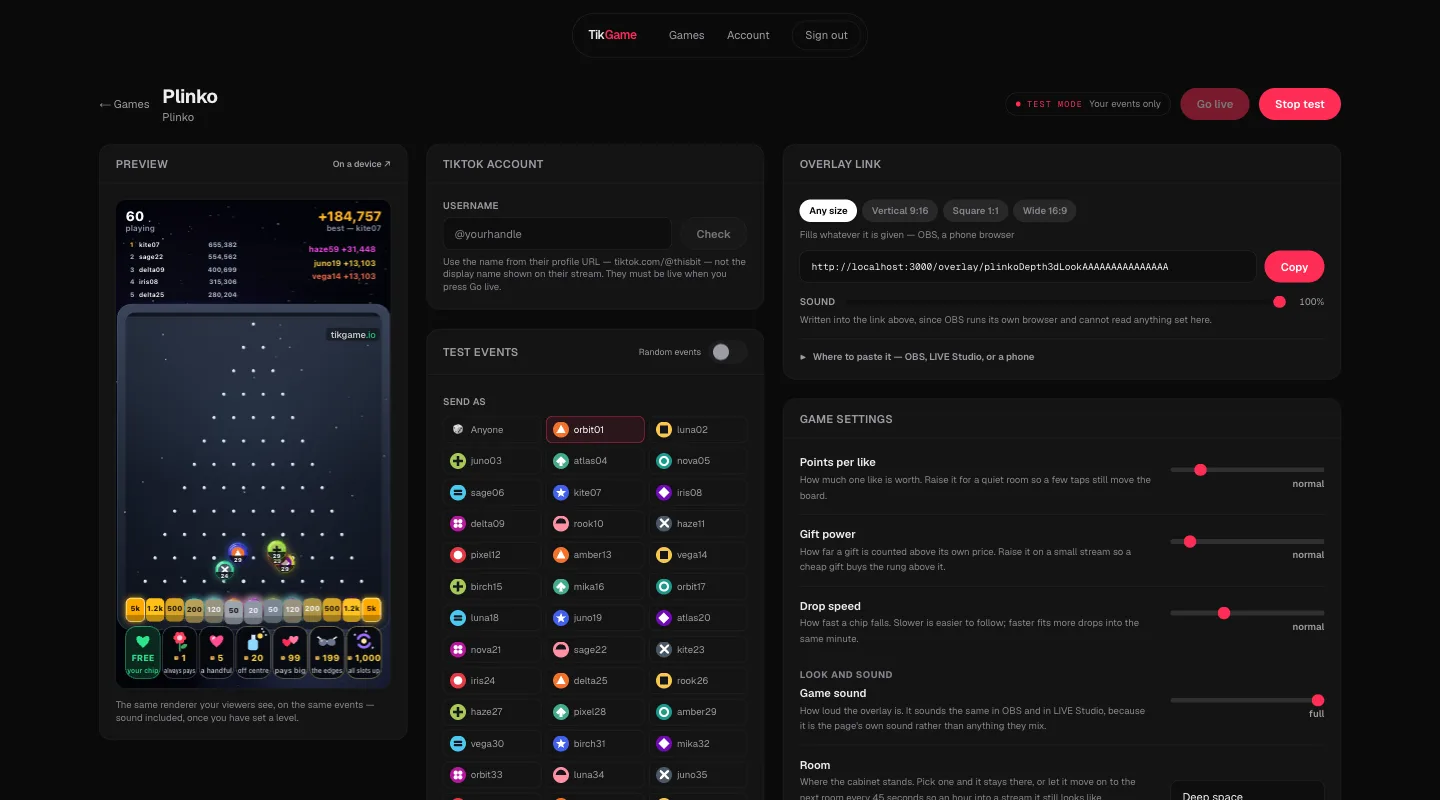Adjust the Game sound slider
Image resolution: width=1440 pixels, height=800 pixels.
coord(1247,701)
